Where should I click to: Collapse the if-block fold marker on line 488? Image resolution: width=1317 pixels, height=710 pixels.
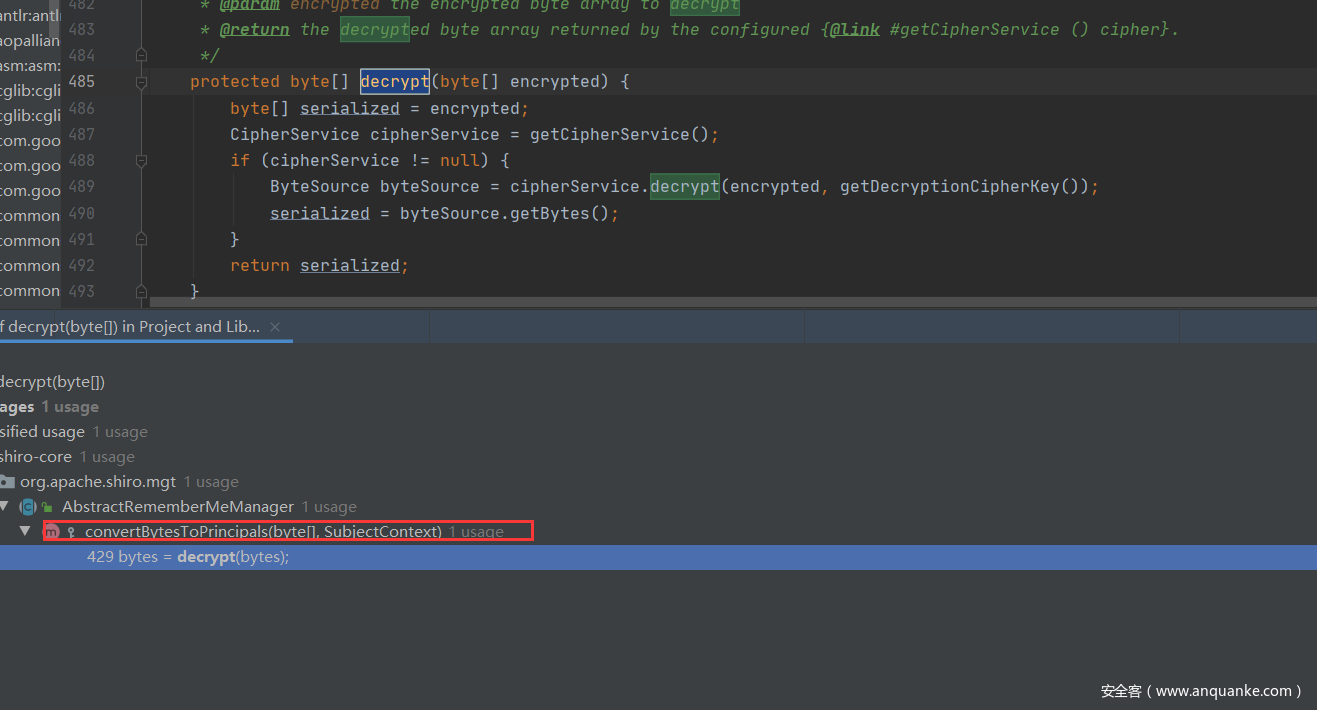point(141,160)
